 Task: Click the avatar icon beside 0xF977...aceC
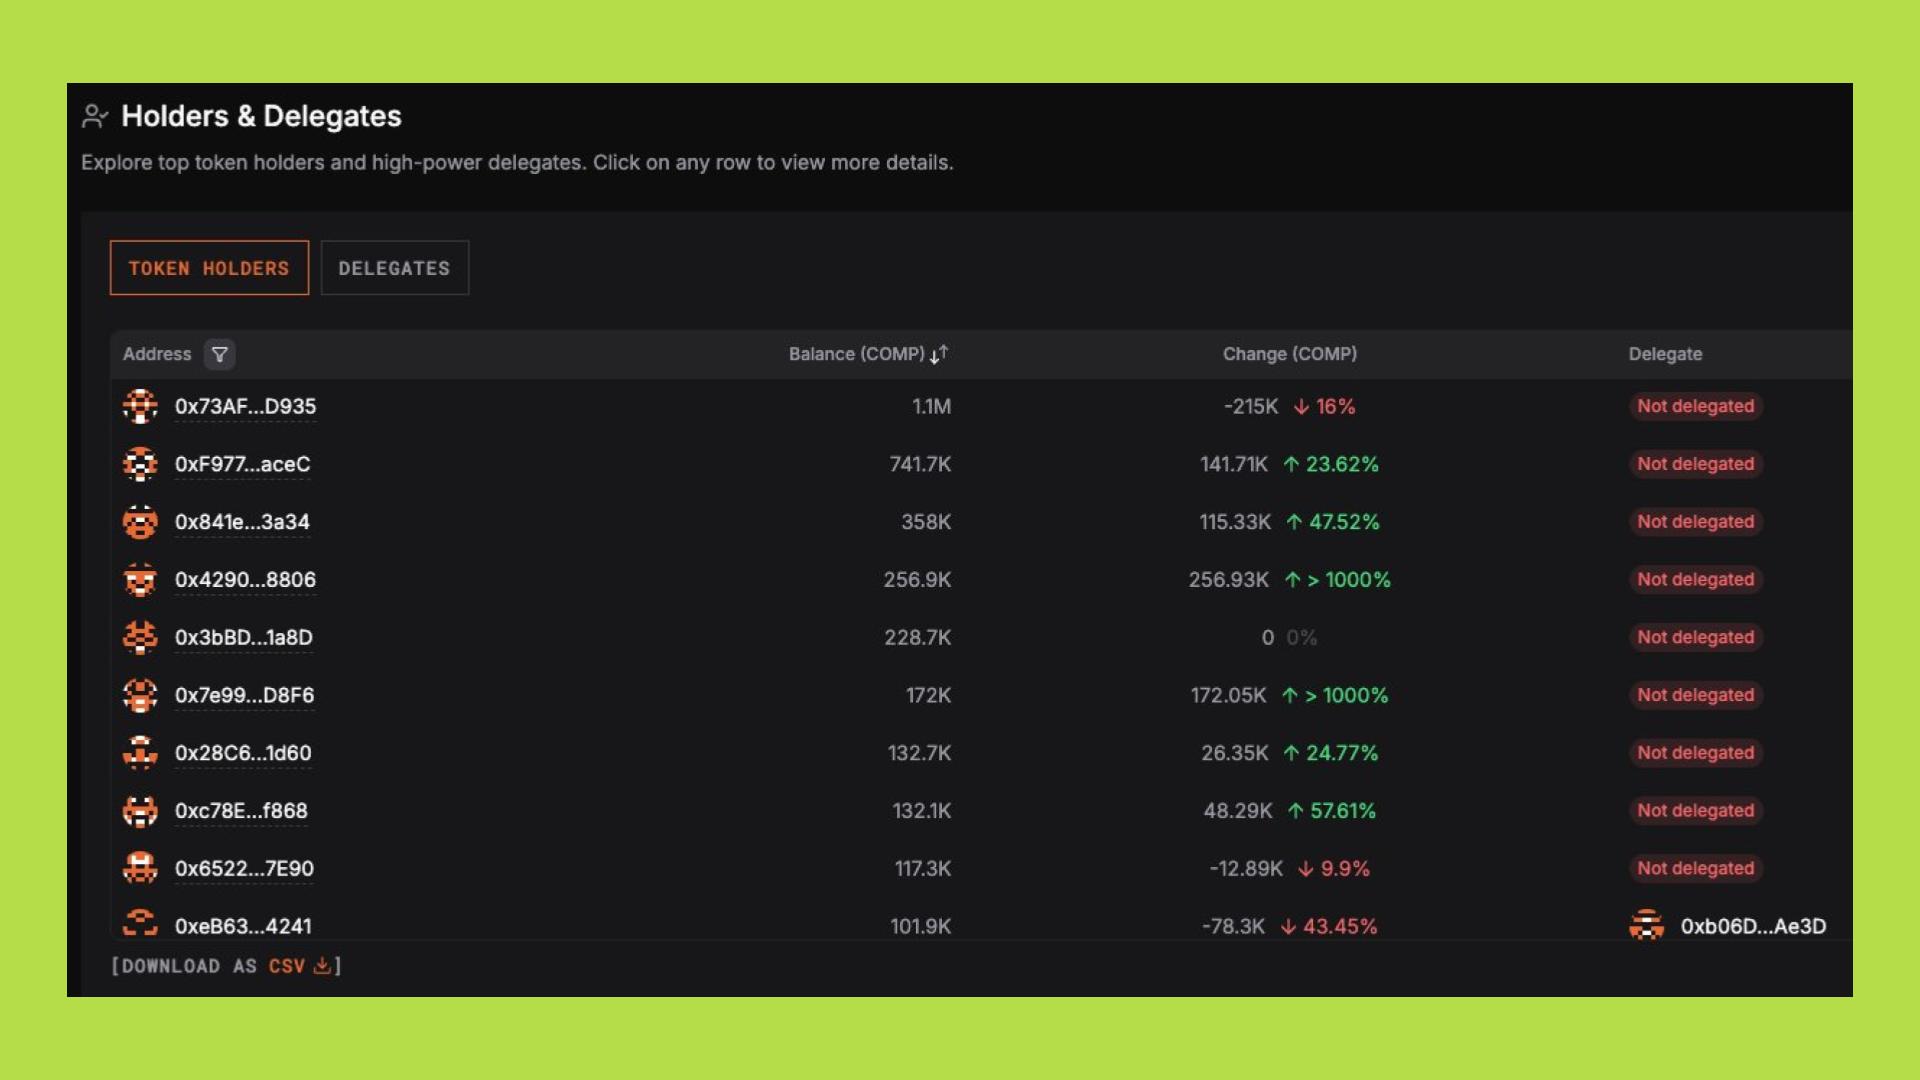(x=140, y=464)
